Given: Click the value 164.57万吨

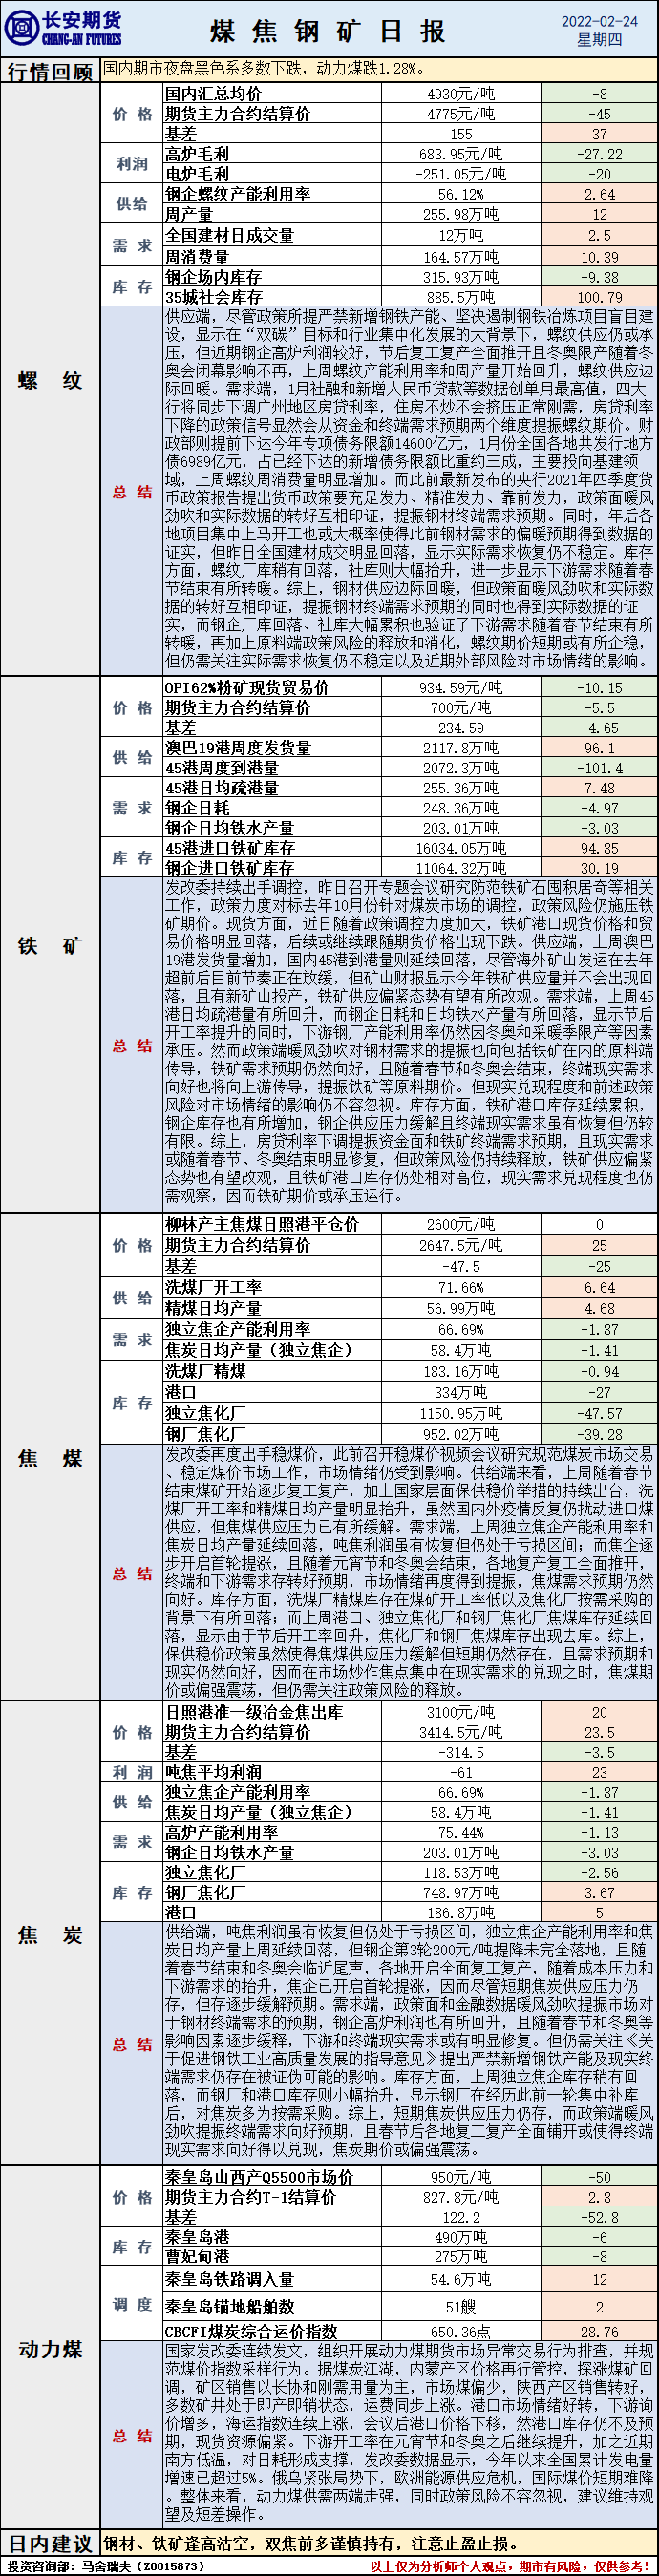Looking at the screenshot, I should (x=460, y=257).
